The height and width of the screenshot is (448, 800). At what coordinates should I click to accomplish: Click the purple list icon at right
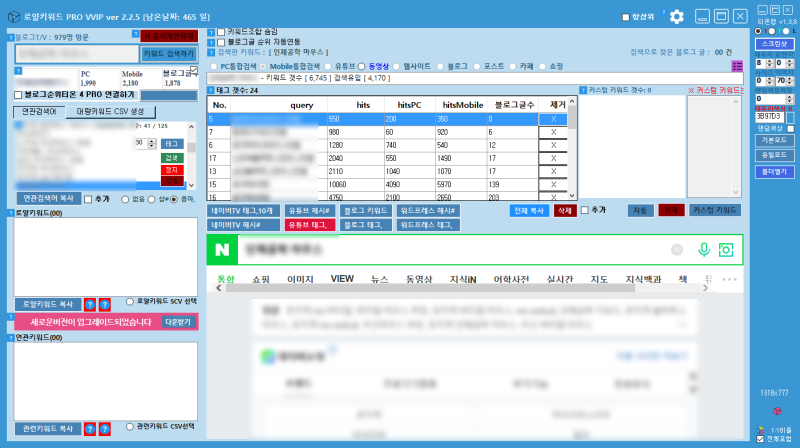737,66
